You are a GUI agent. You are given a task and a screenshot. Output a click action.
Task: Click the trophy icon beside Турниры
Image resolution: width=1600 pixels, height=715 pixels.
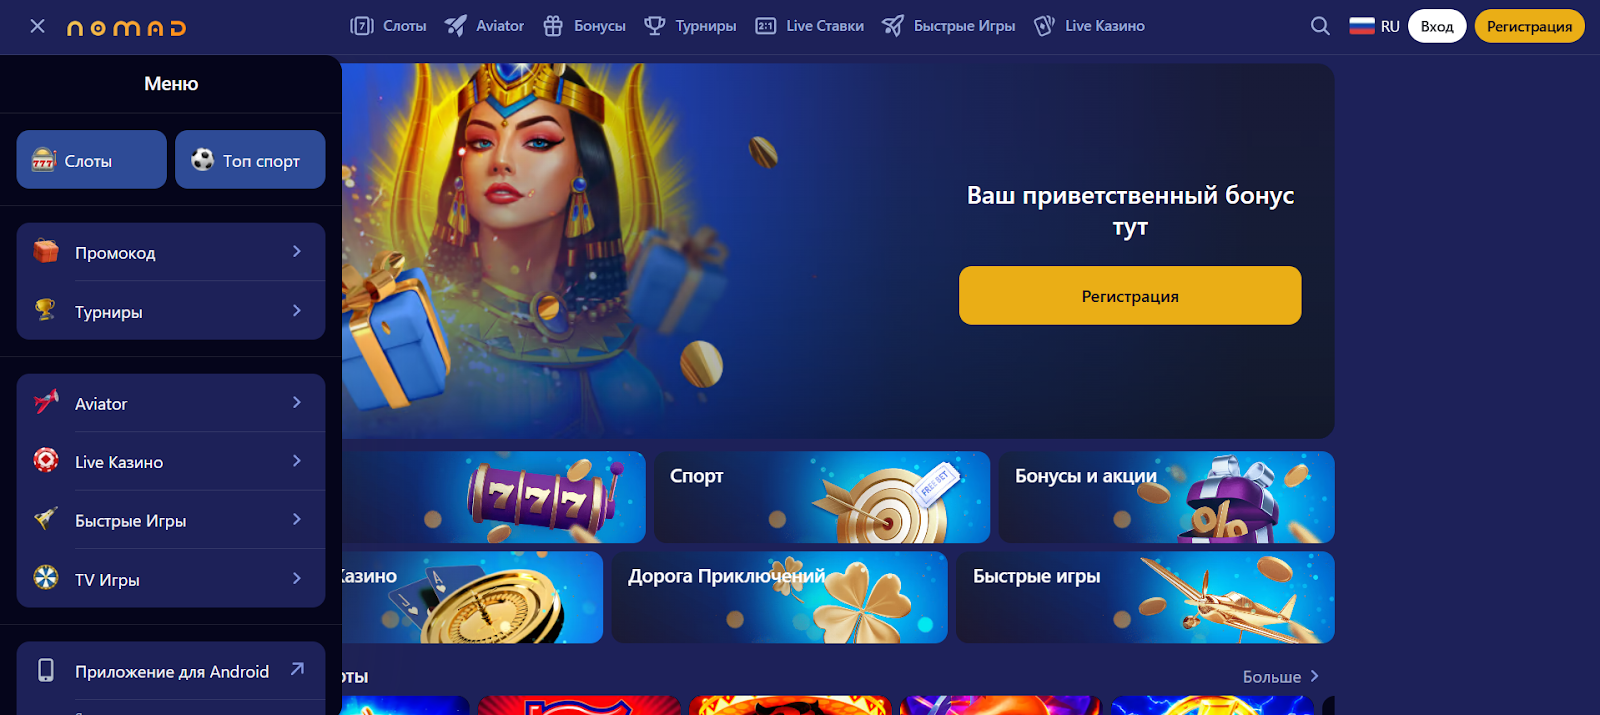tap(46, 310)
